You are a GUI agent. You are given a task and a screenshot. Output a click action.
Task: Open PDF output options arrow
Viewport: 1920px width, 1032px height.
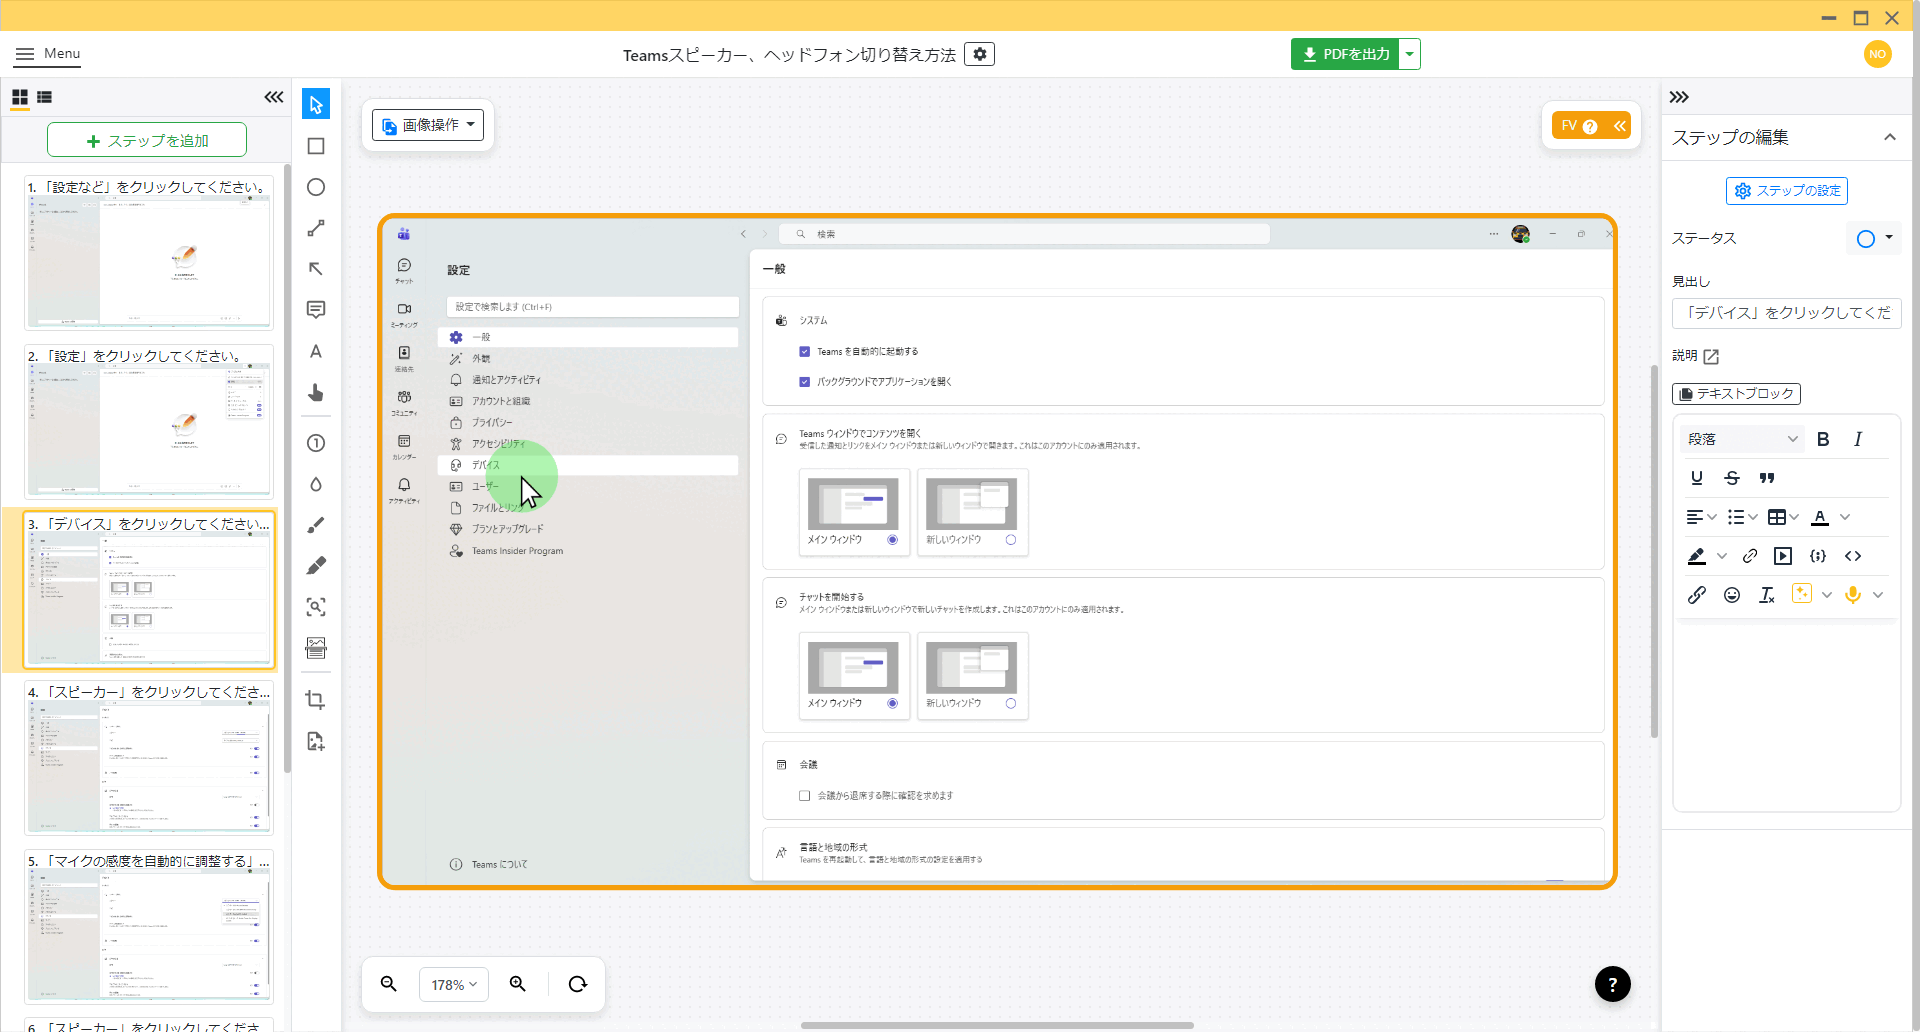[1409, 54]
